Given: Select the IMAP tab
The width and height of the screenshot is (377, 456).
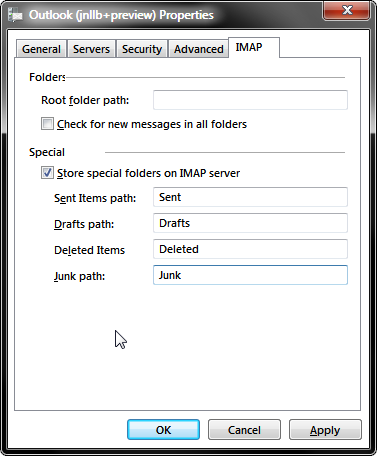Looking at the screenshot, I should point(254,47).
